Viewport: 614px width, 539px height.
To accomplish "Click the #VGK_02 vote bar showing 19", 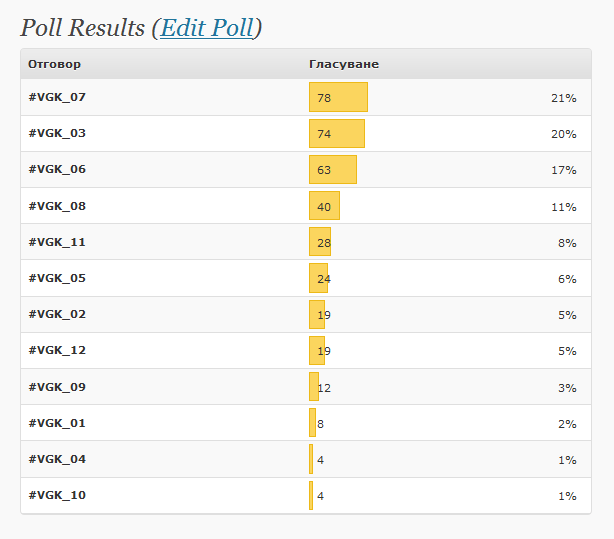I will (x=317, y=315).
